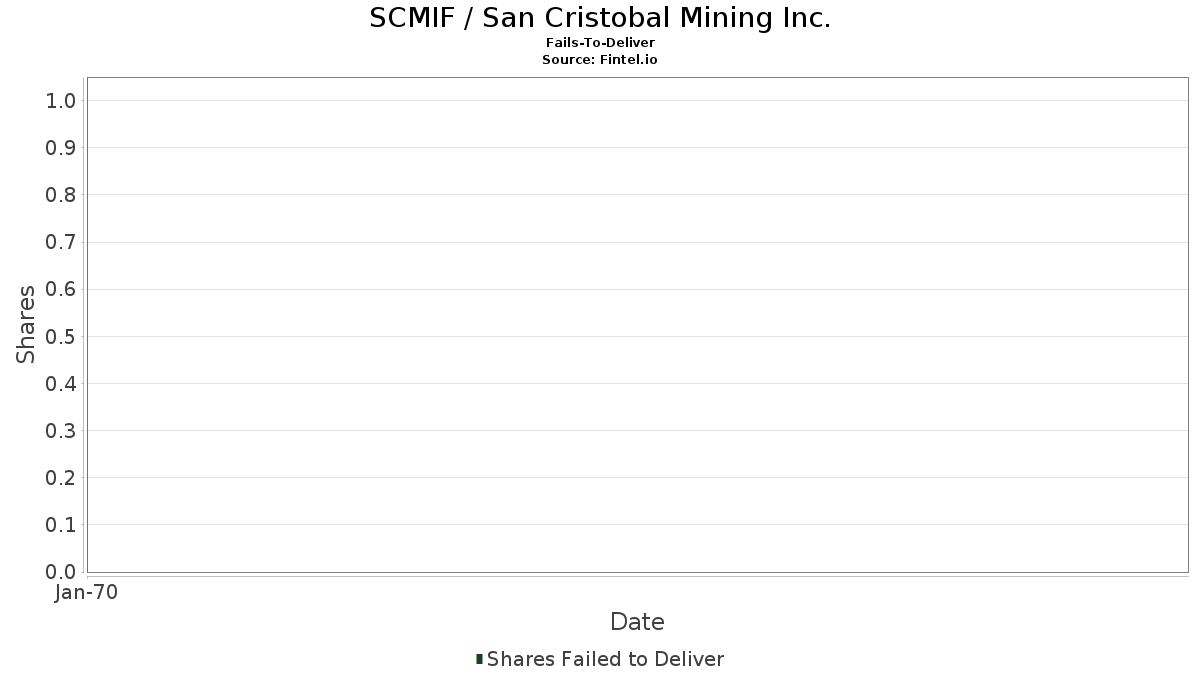This screenshot has height=675, width=1200.
Task: Click the green legend swatch
Action: 480,659
